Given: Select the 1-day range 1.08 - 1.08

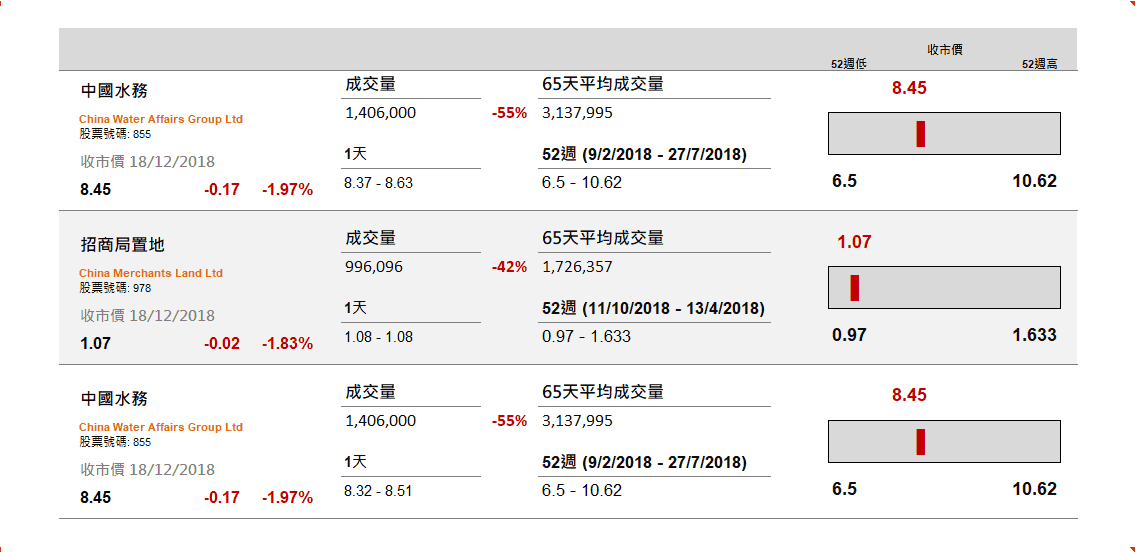Looking at the screenshot, I should coord(378,337).
